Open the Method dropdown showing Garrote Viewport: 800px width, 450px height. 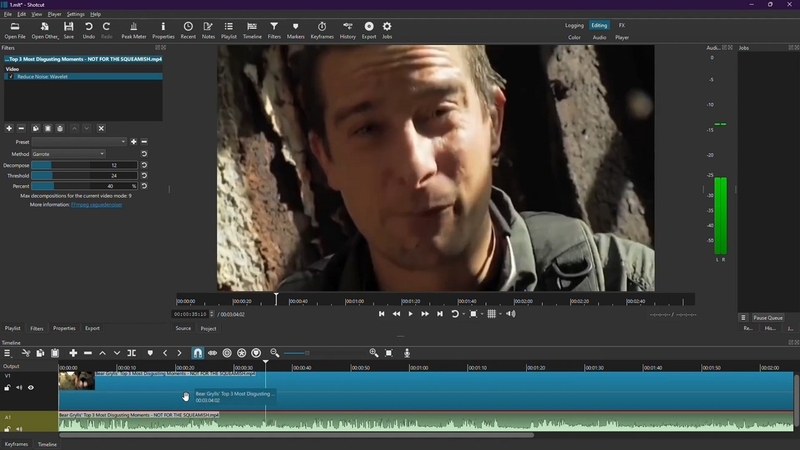68,154
